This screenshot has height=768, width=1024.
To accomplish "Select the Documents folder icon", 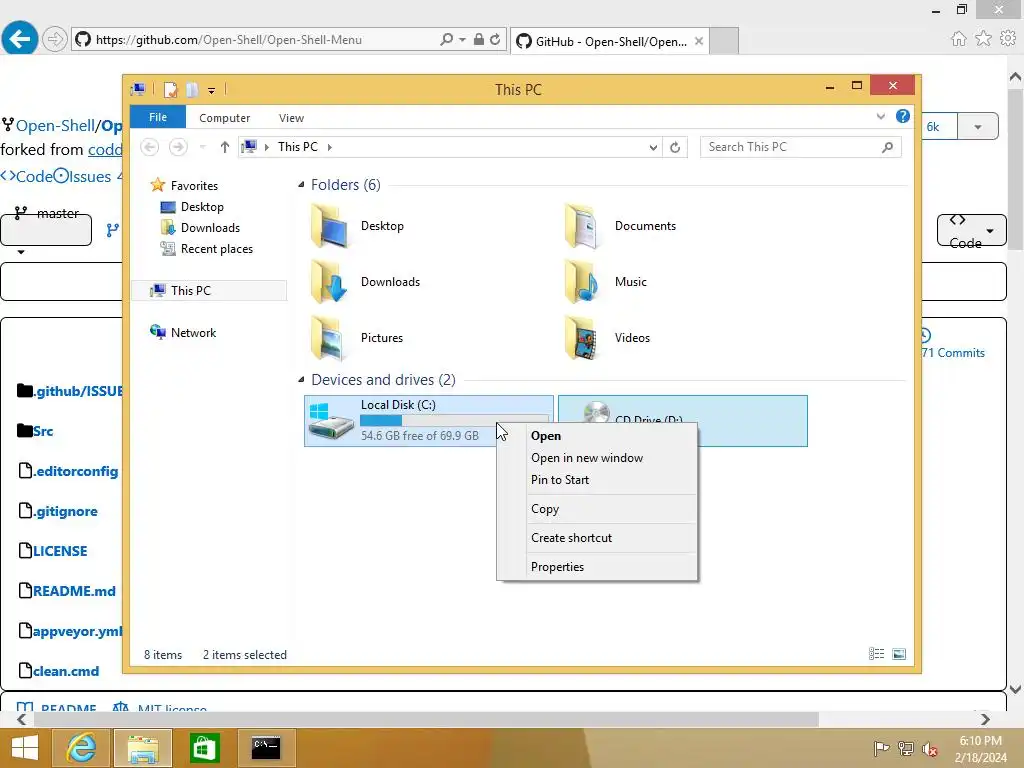I will pyautogui.click(x=583, y=226).
